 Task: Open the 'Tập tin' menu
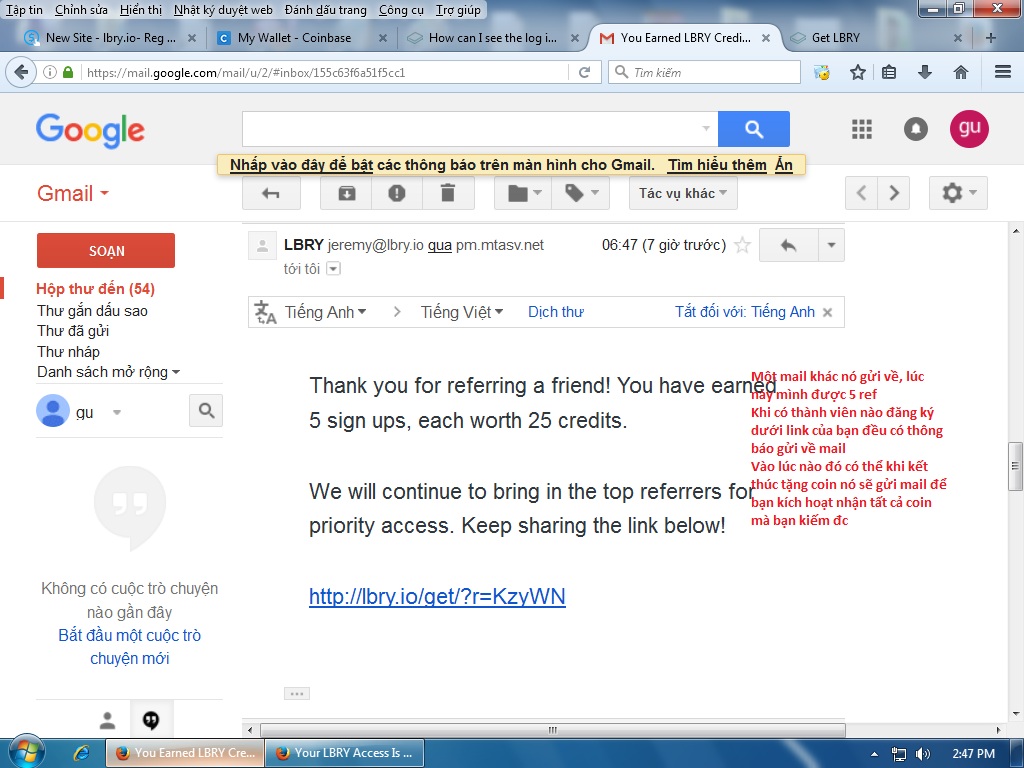click(24, 10)
